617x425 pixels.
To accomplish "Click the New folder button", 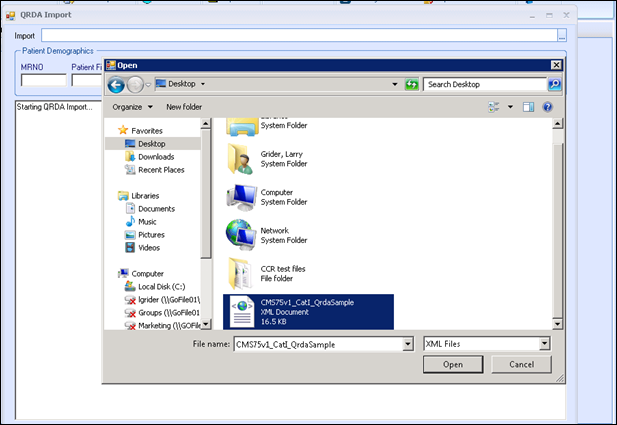I will (x=184, y=106).
